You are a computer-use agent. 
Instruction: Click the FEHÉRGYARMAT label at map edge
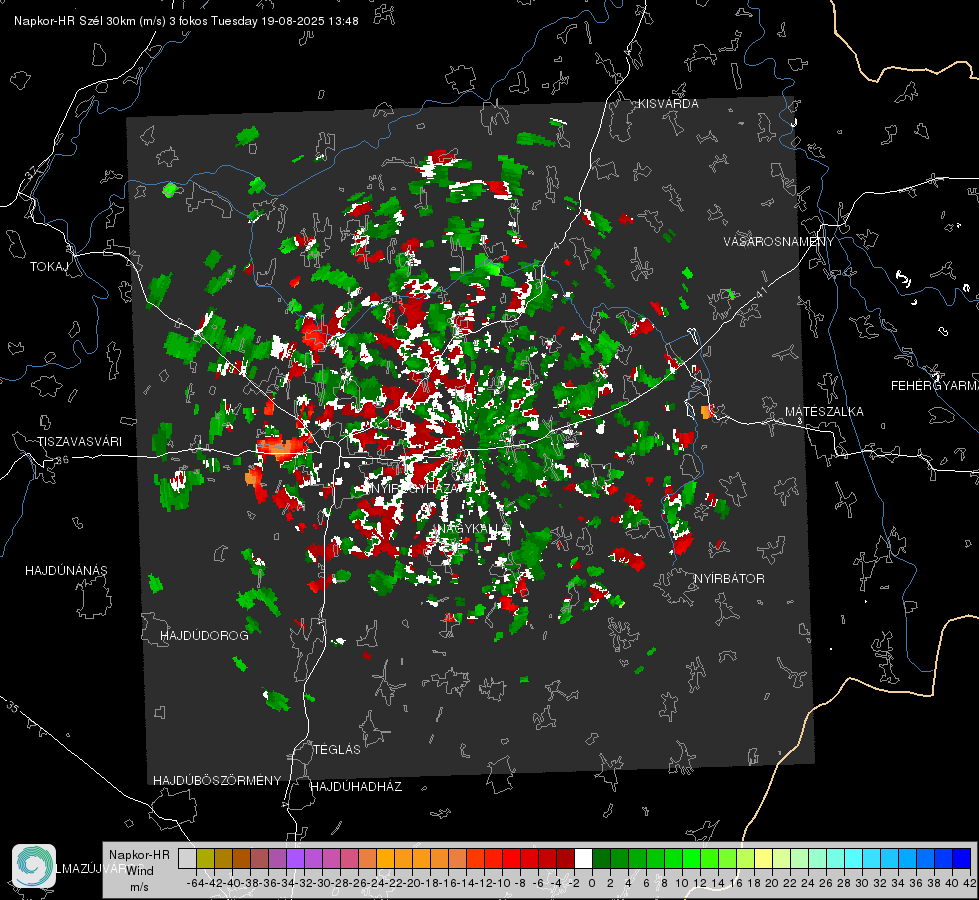tap(935, 386)
